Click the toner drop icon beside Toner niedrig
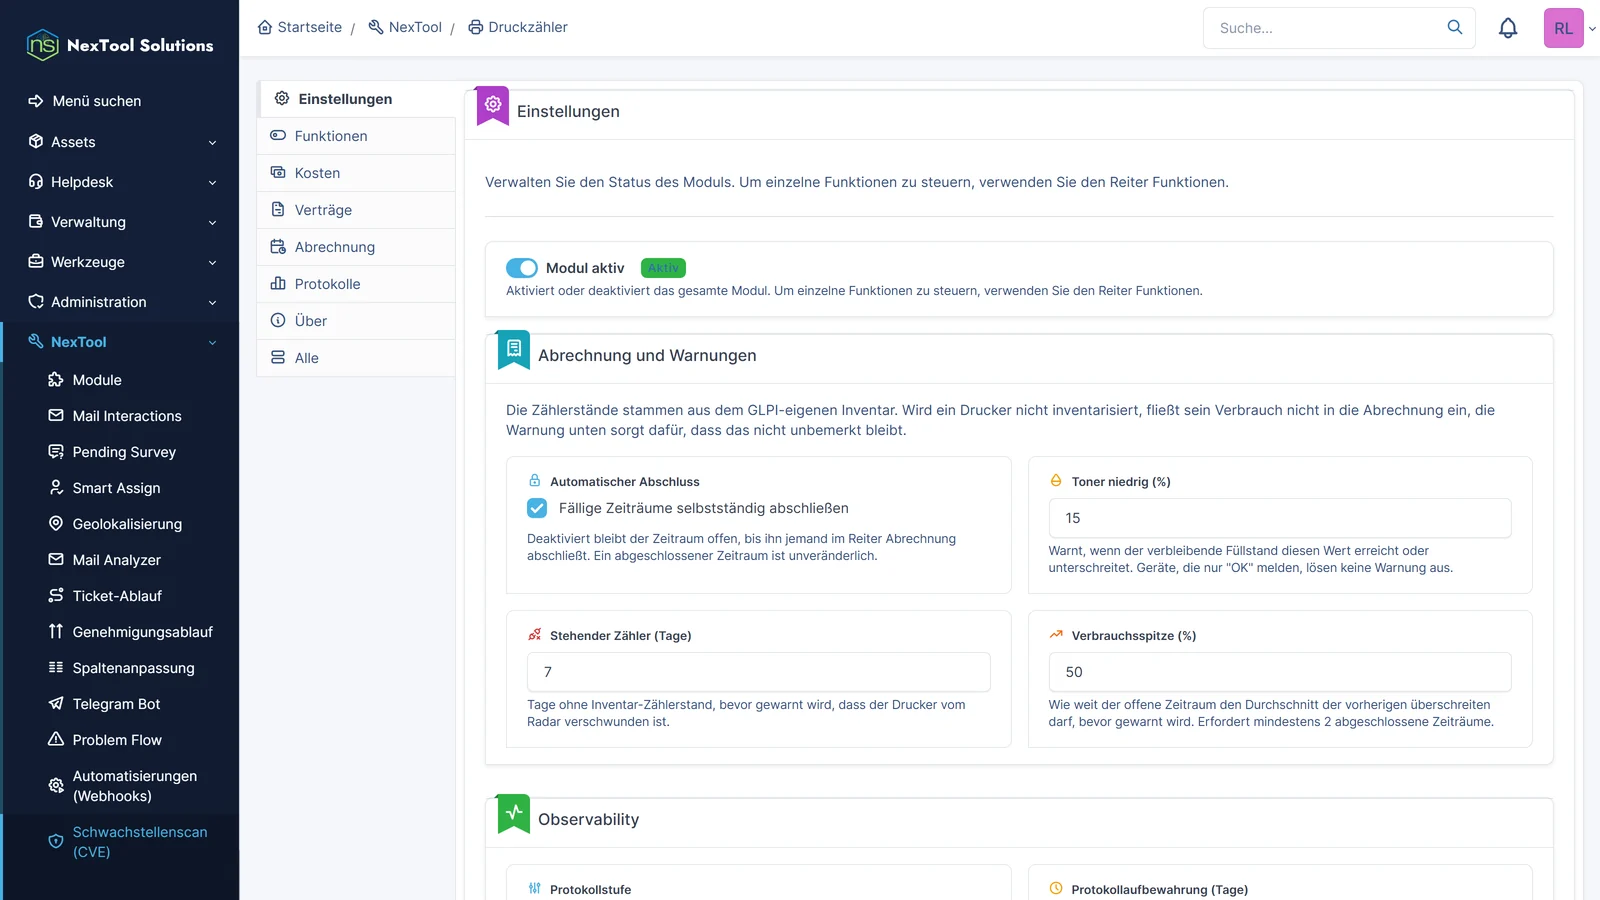 [1056, 481]
